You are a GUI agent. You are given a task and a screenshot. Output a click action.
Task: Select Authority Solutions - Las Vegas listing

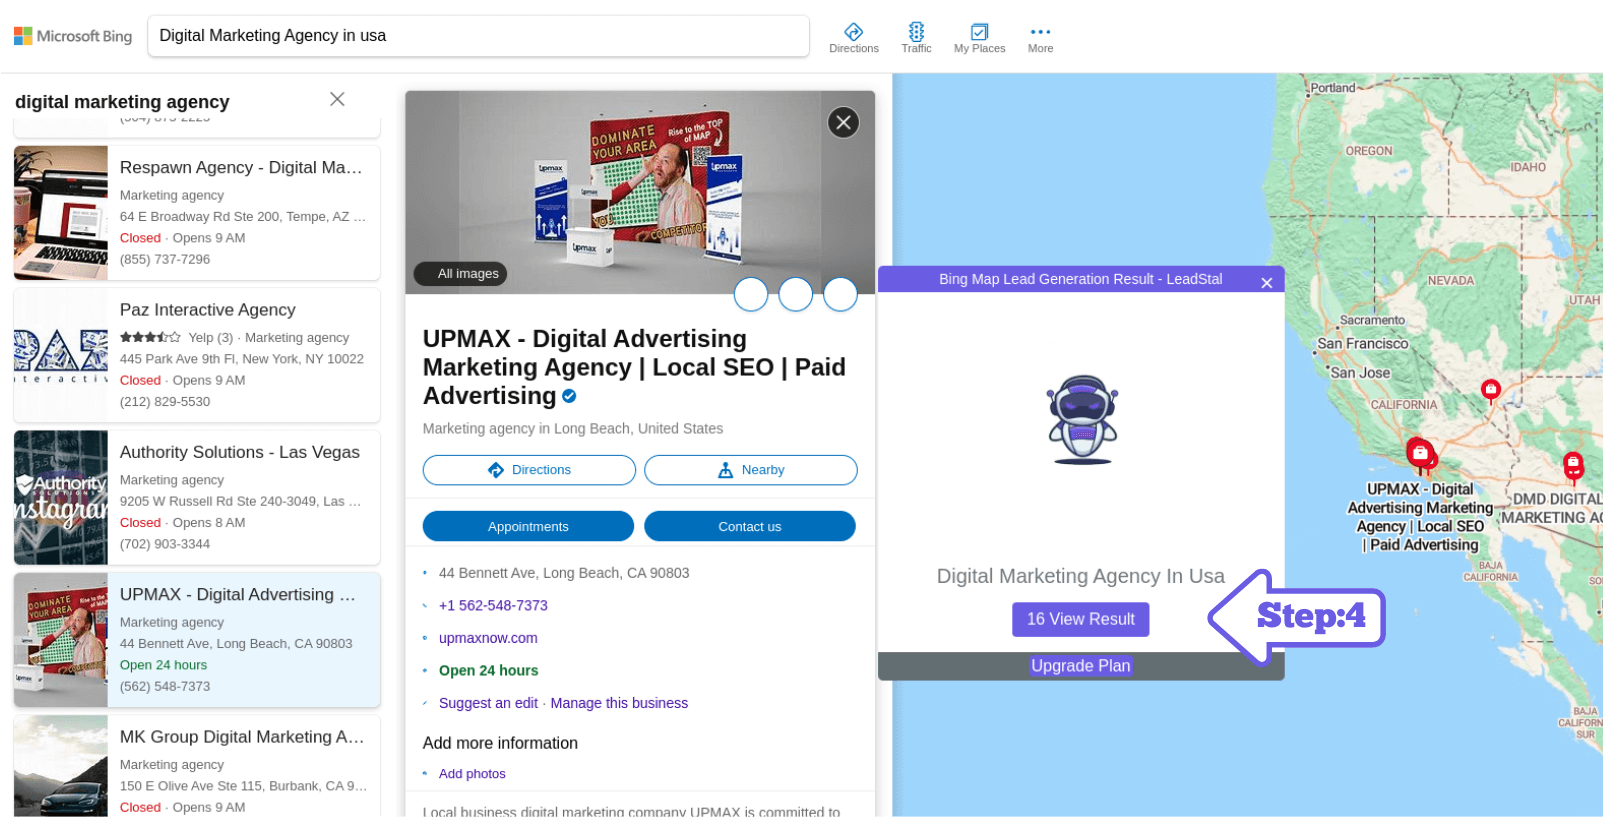pos(197,497)
